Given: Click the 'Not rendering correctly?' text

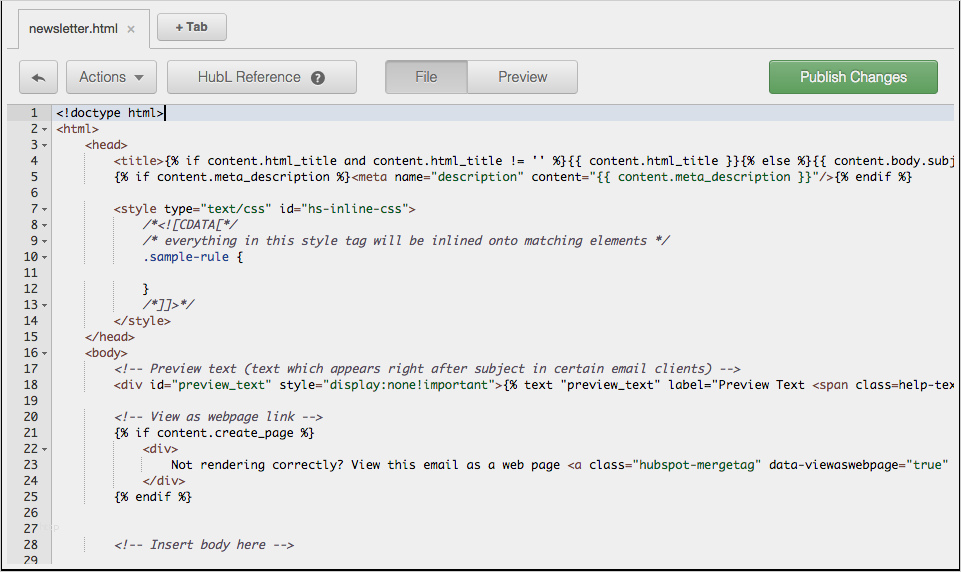Looking at the screenshot, I should pos(257,465).
